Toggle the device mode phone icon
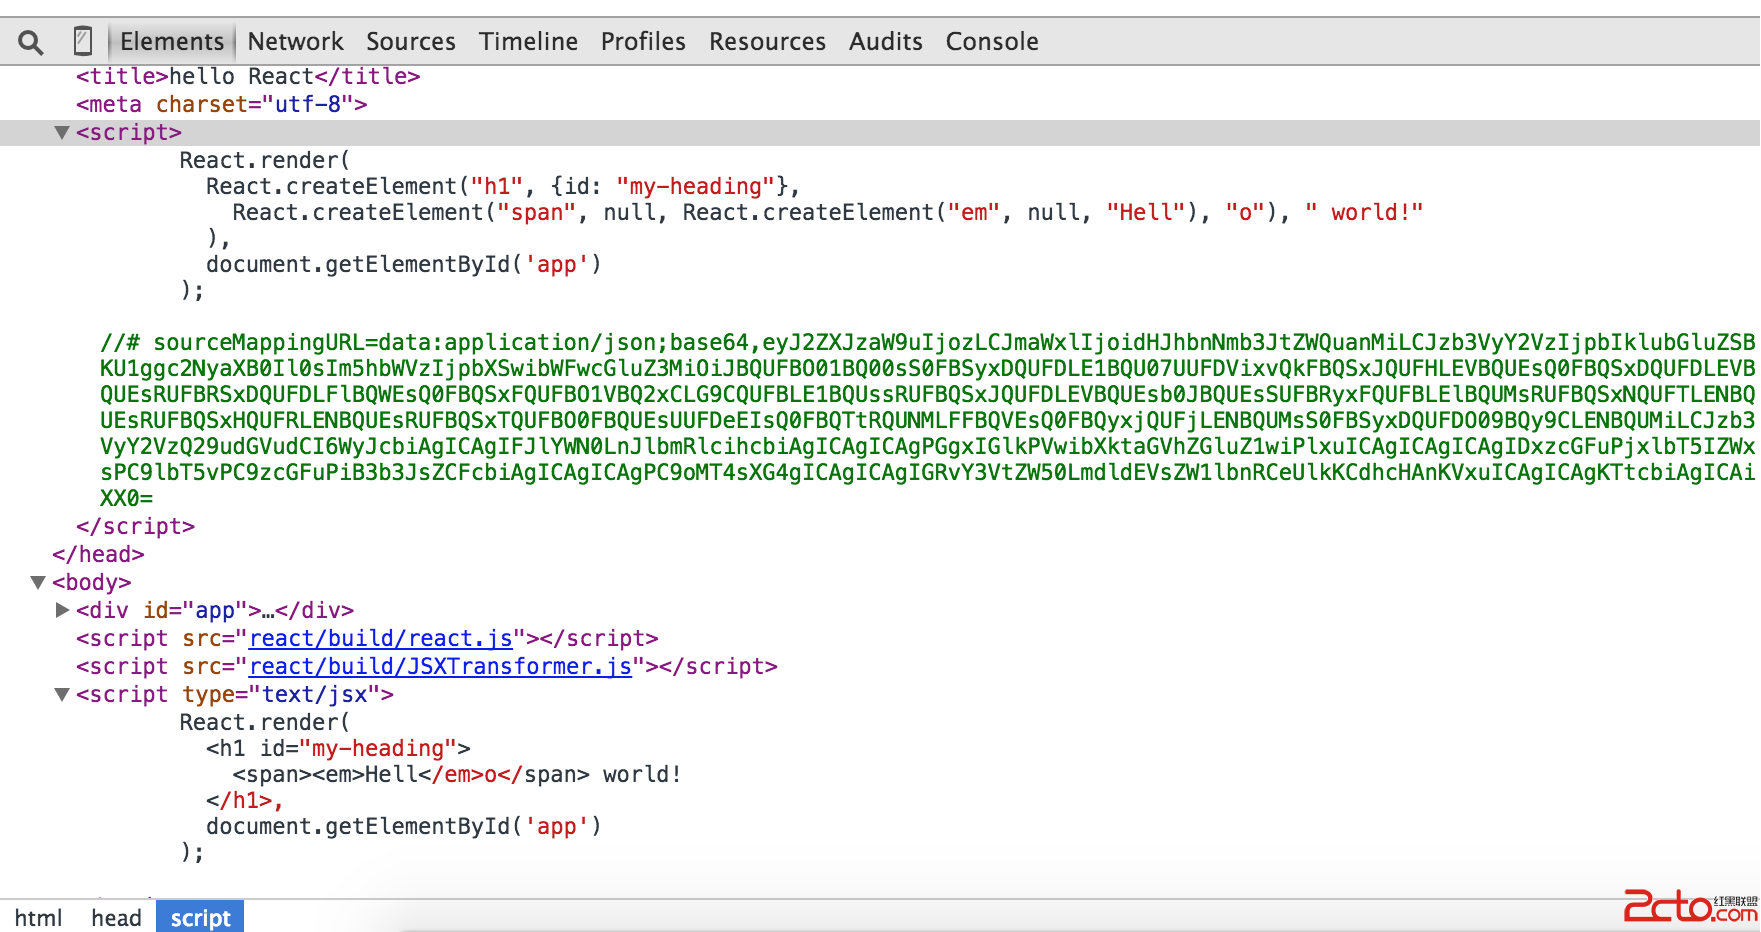 83,41
